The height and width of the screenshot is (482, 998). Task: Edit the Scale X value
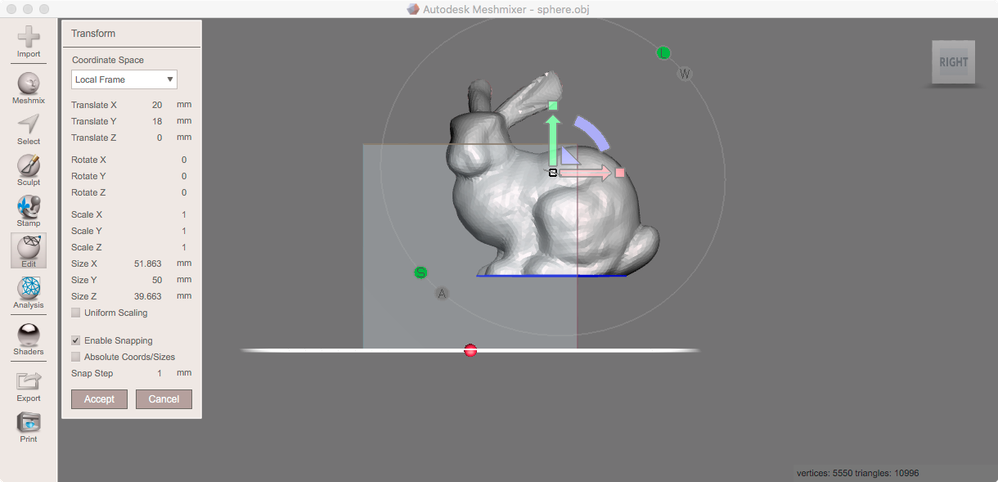click(184, 215)
